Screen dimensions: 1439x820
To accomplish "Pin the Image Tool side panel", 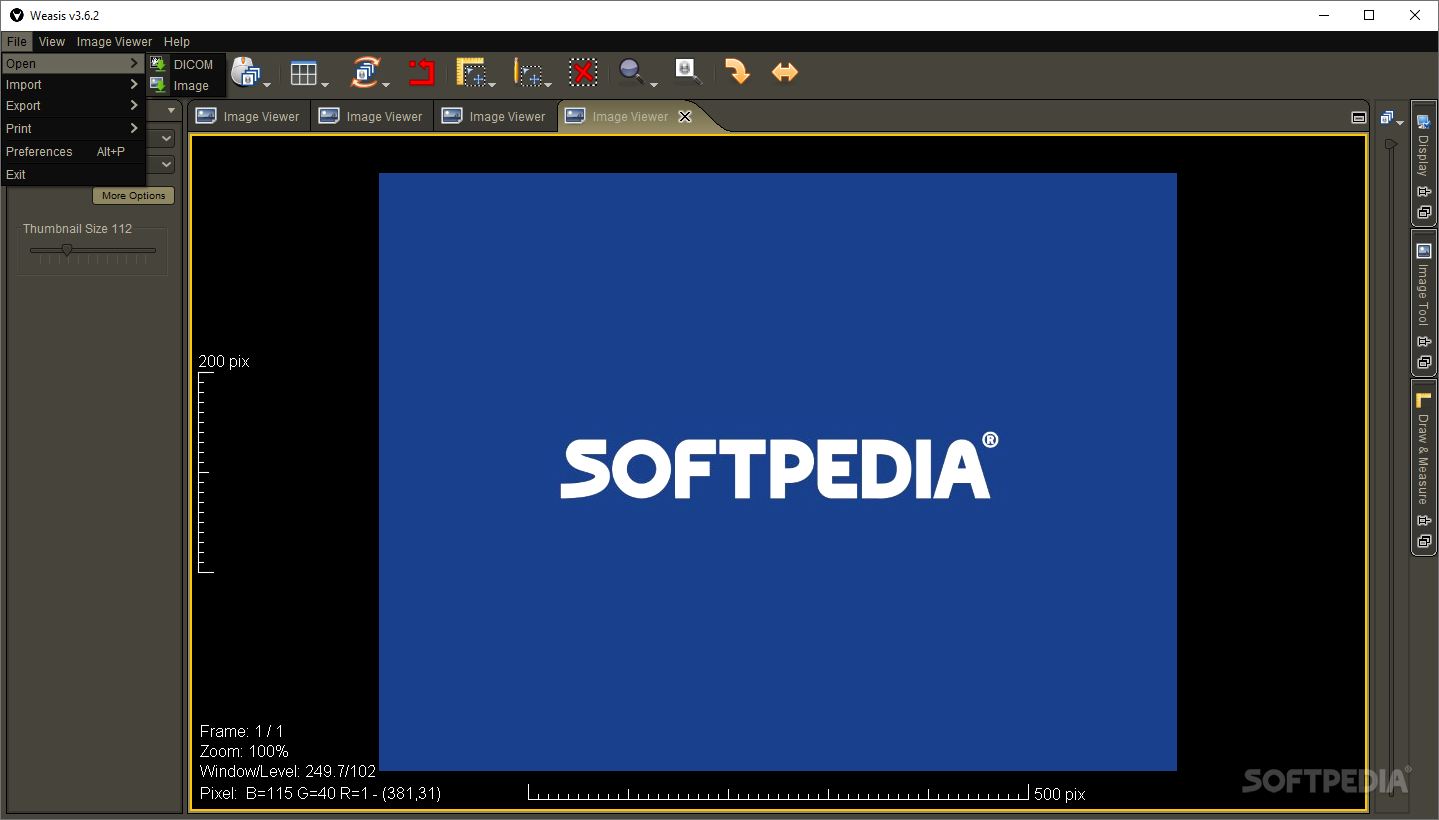I will point(1424,342).
